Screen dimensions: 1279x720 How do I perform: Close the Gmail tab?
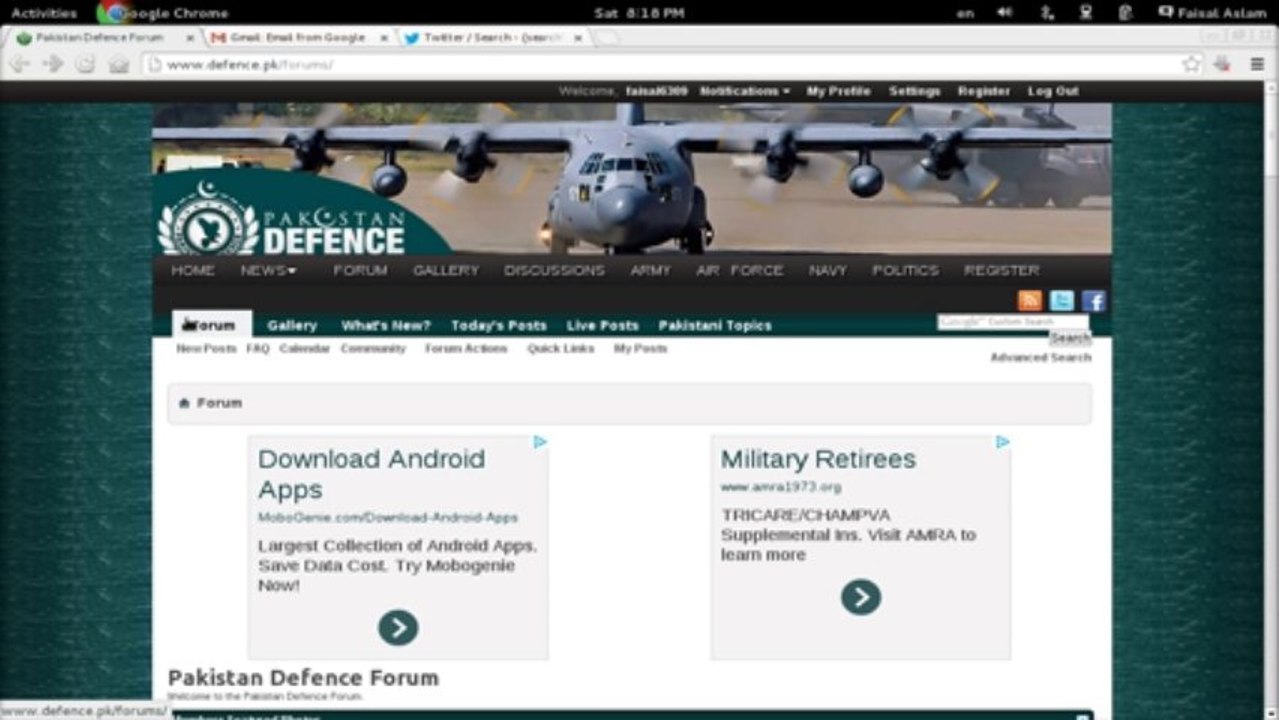[384, 38]
